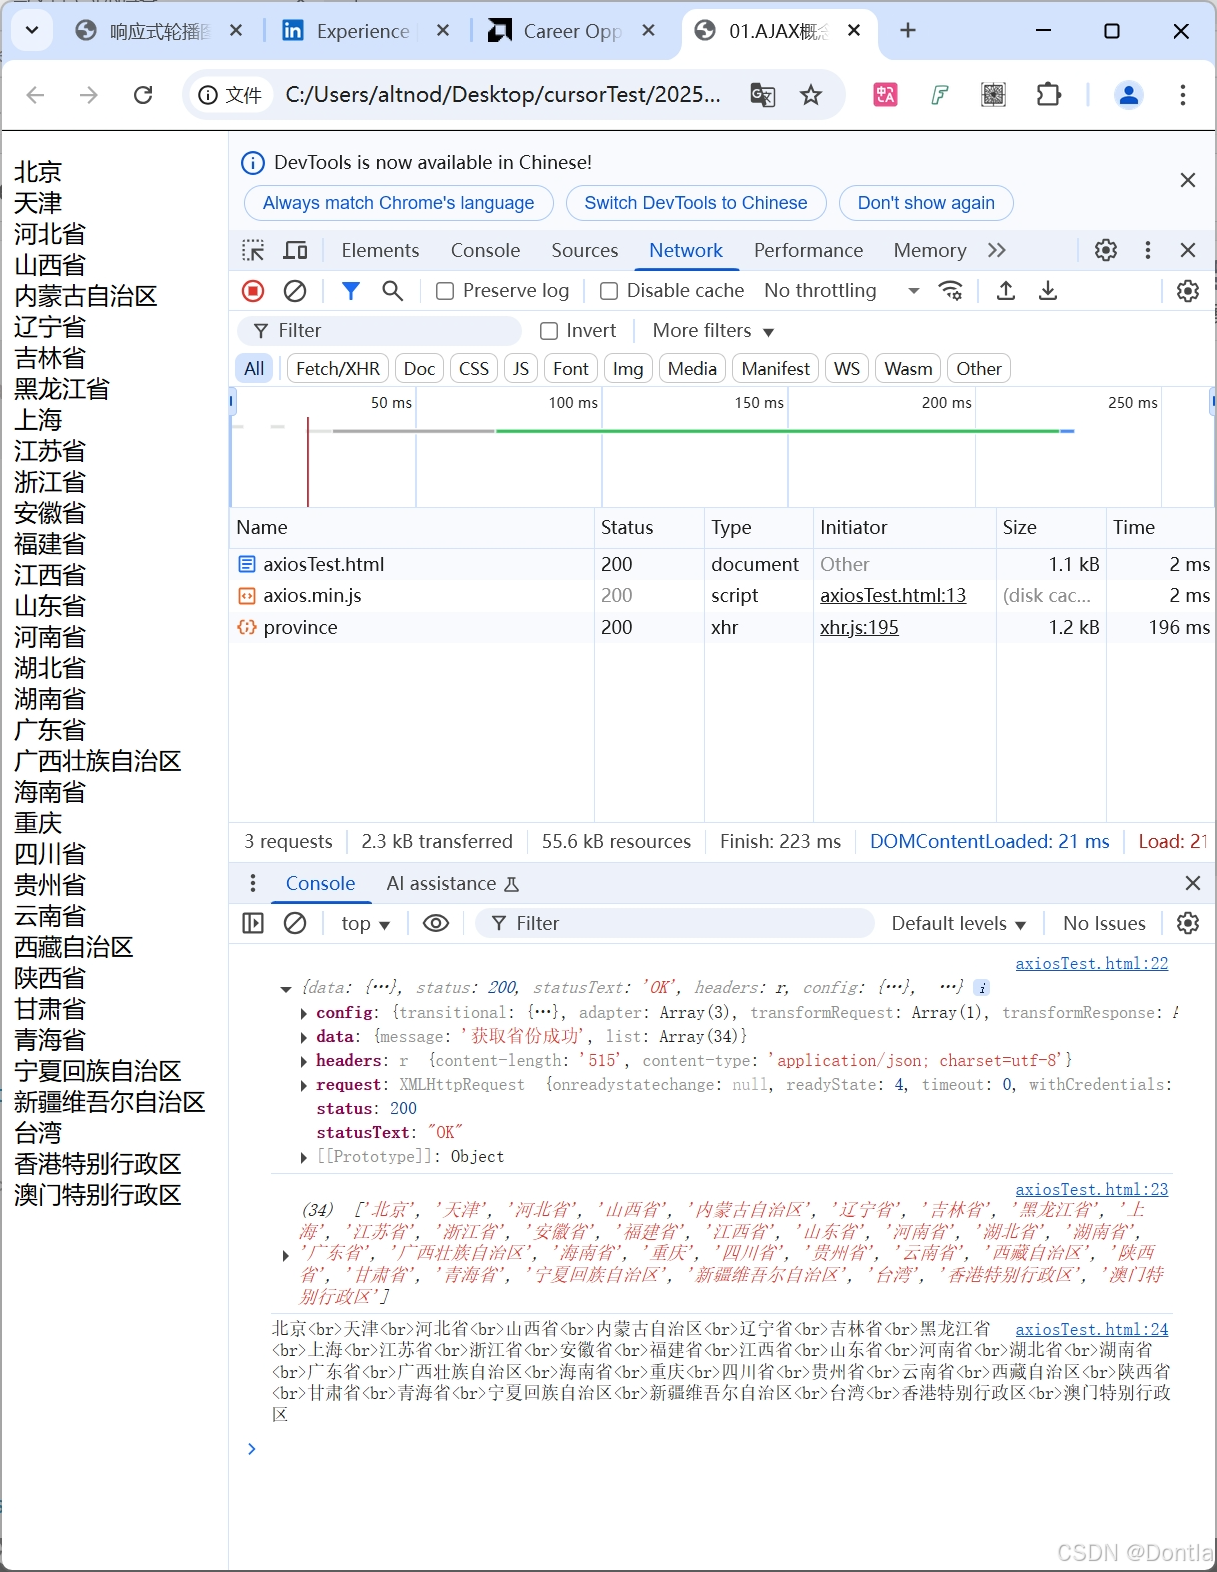Click the red translate extension icon
Image resolution: width=1217 pixels, height=1572 pixels.
point(886,95)
